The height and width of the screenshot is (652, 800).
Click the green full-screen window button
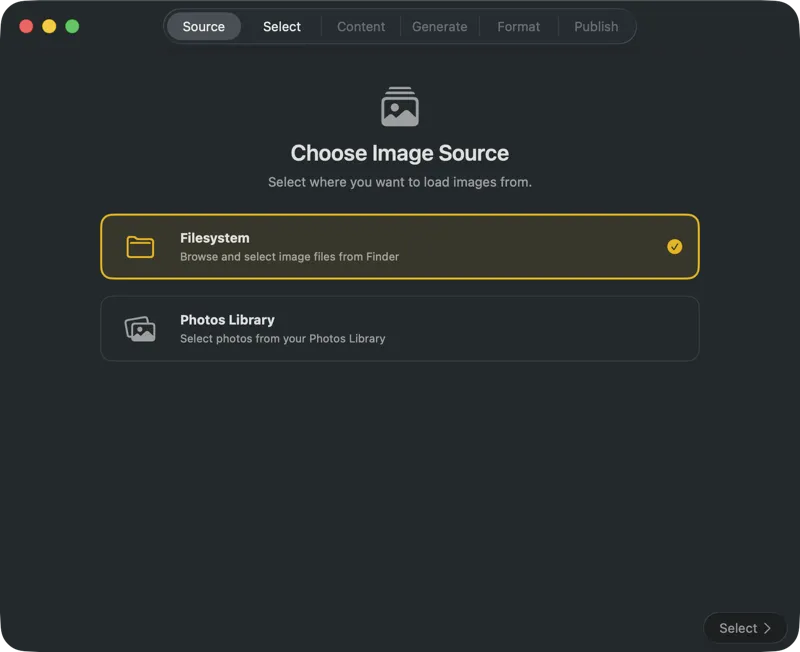tap(72, 27)
